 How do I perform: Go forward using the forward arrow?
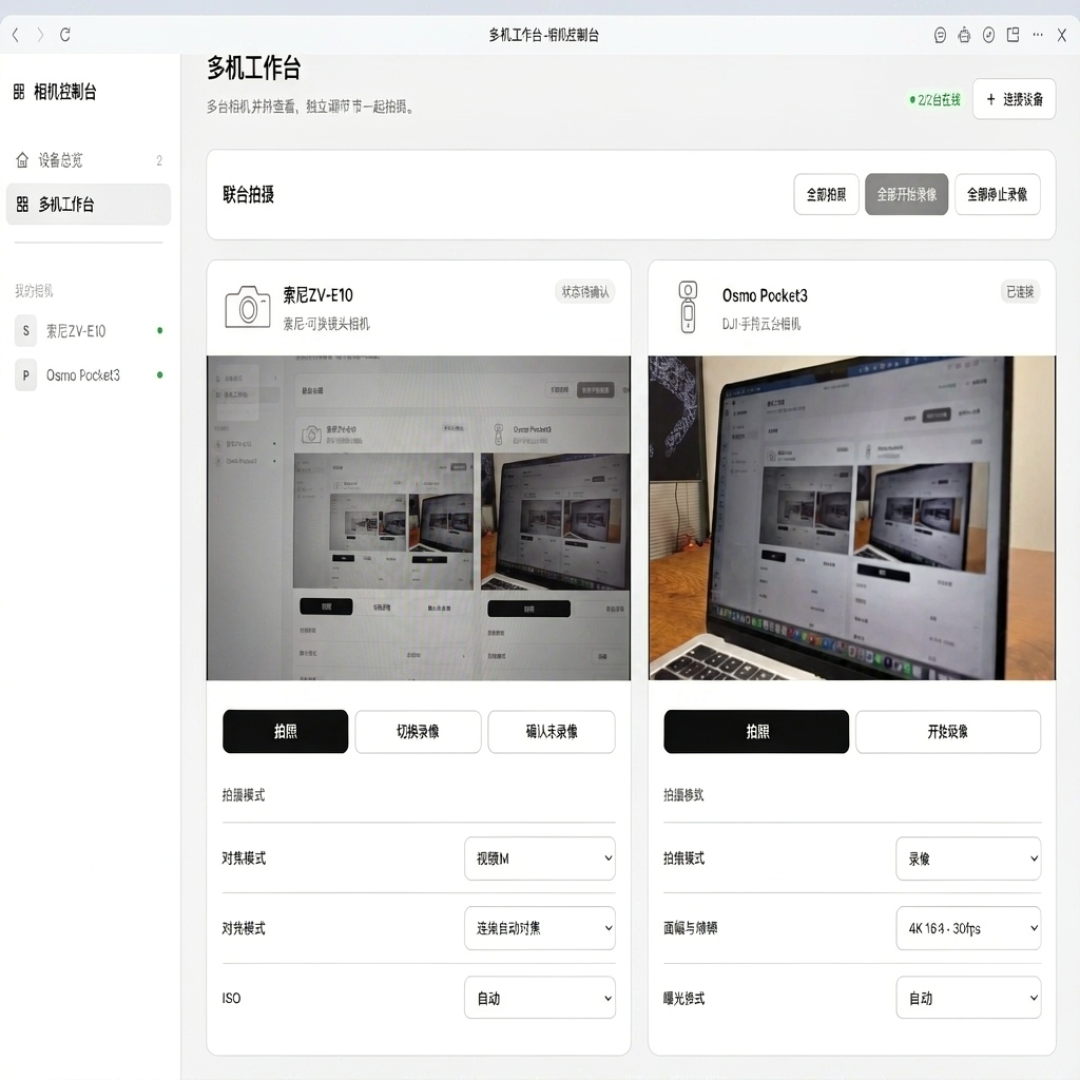pos(40,34)
